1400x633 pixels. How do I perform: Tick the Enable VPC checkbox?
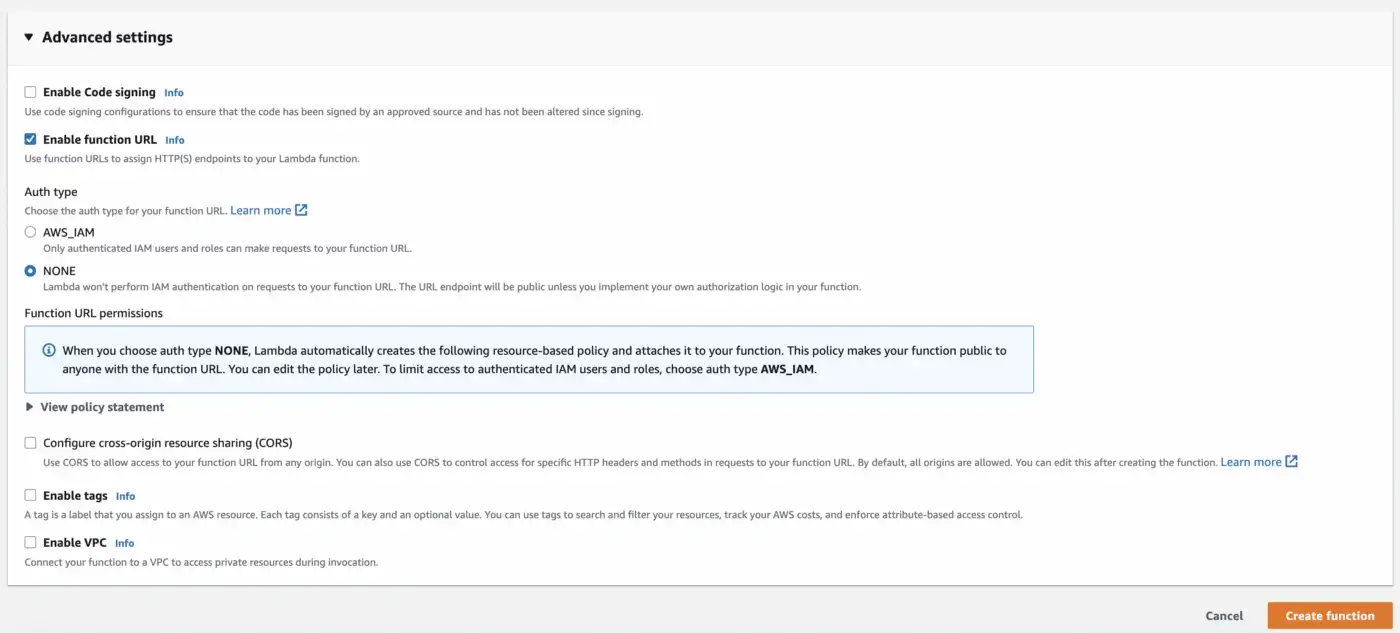tap(30, 542)
